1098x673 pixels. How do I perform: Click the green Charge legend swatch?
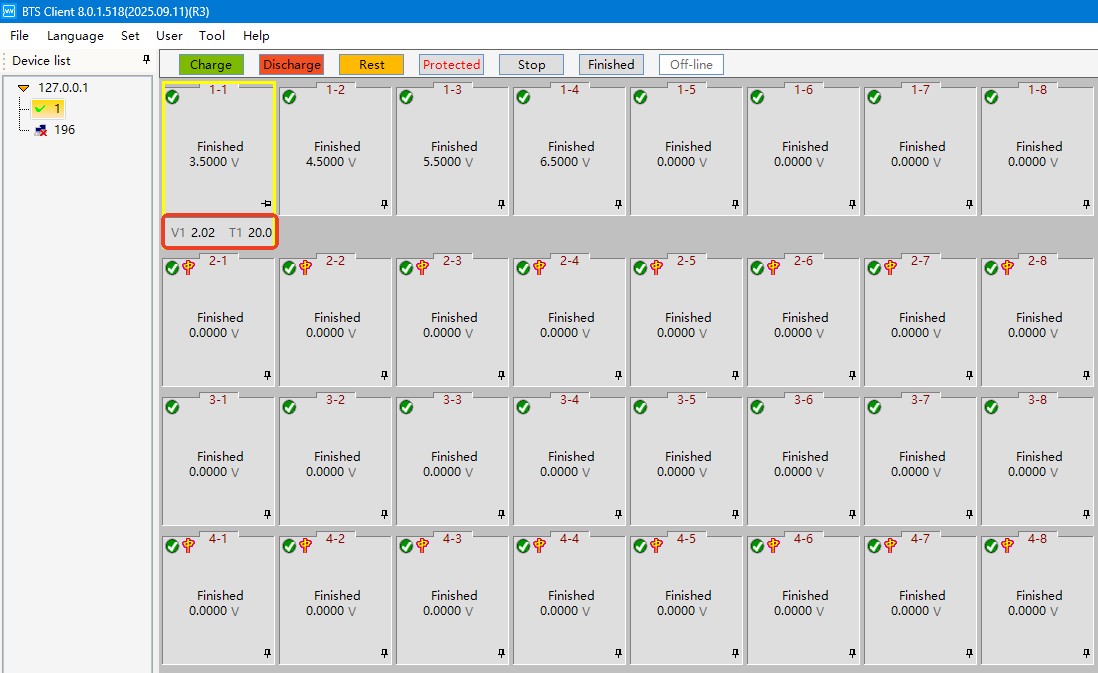coord(211,65)
